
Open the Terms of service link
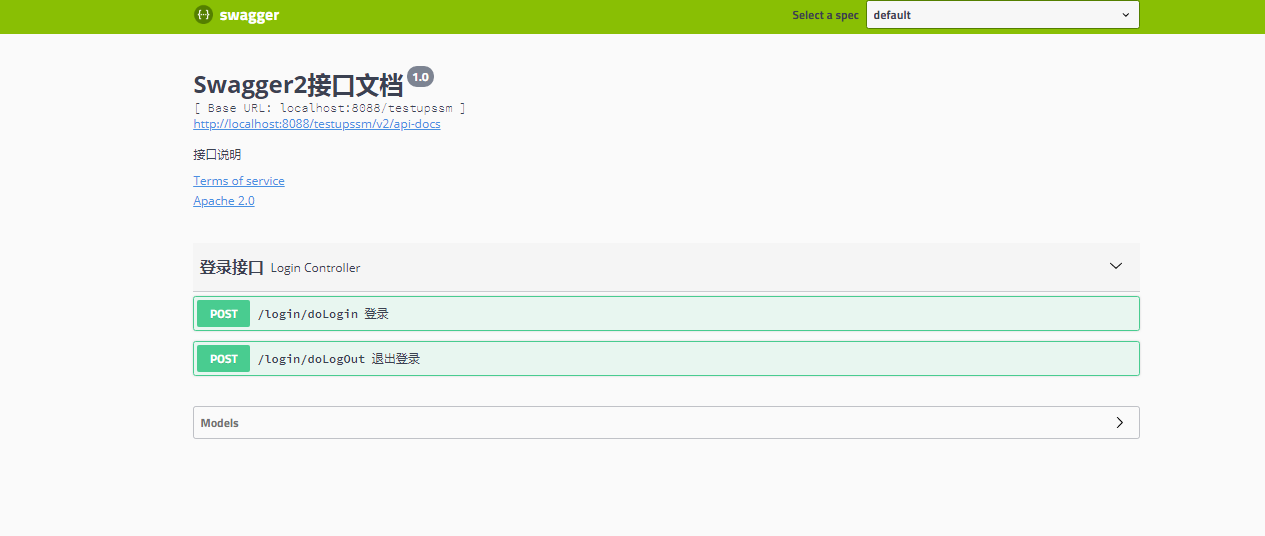pyautogui.click(x=239, y=181)
